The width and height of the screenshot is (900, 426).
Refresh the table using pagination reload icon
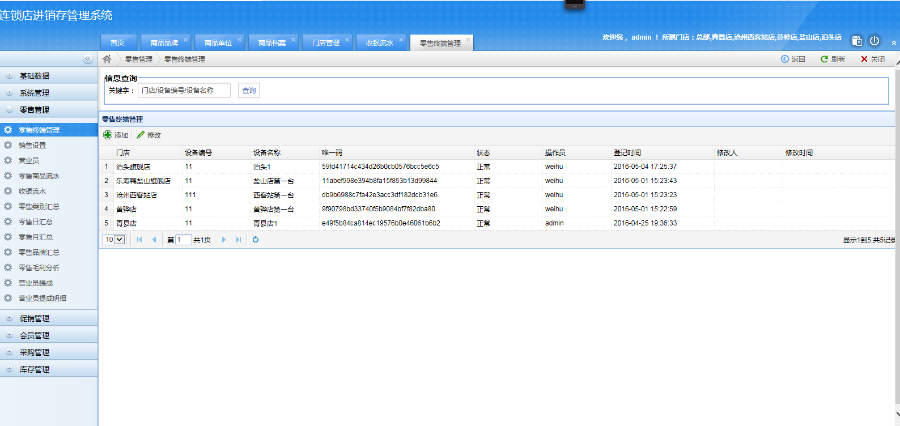pyautogui.click(x=256, y=240)
